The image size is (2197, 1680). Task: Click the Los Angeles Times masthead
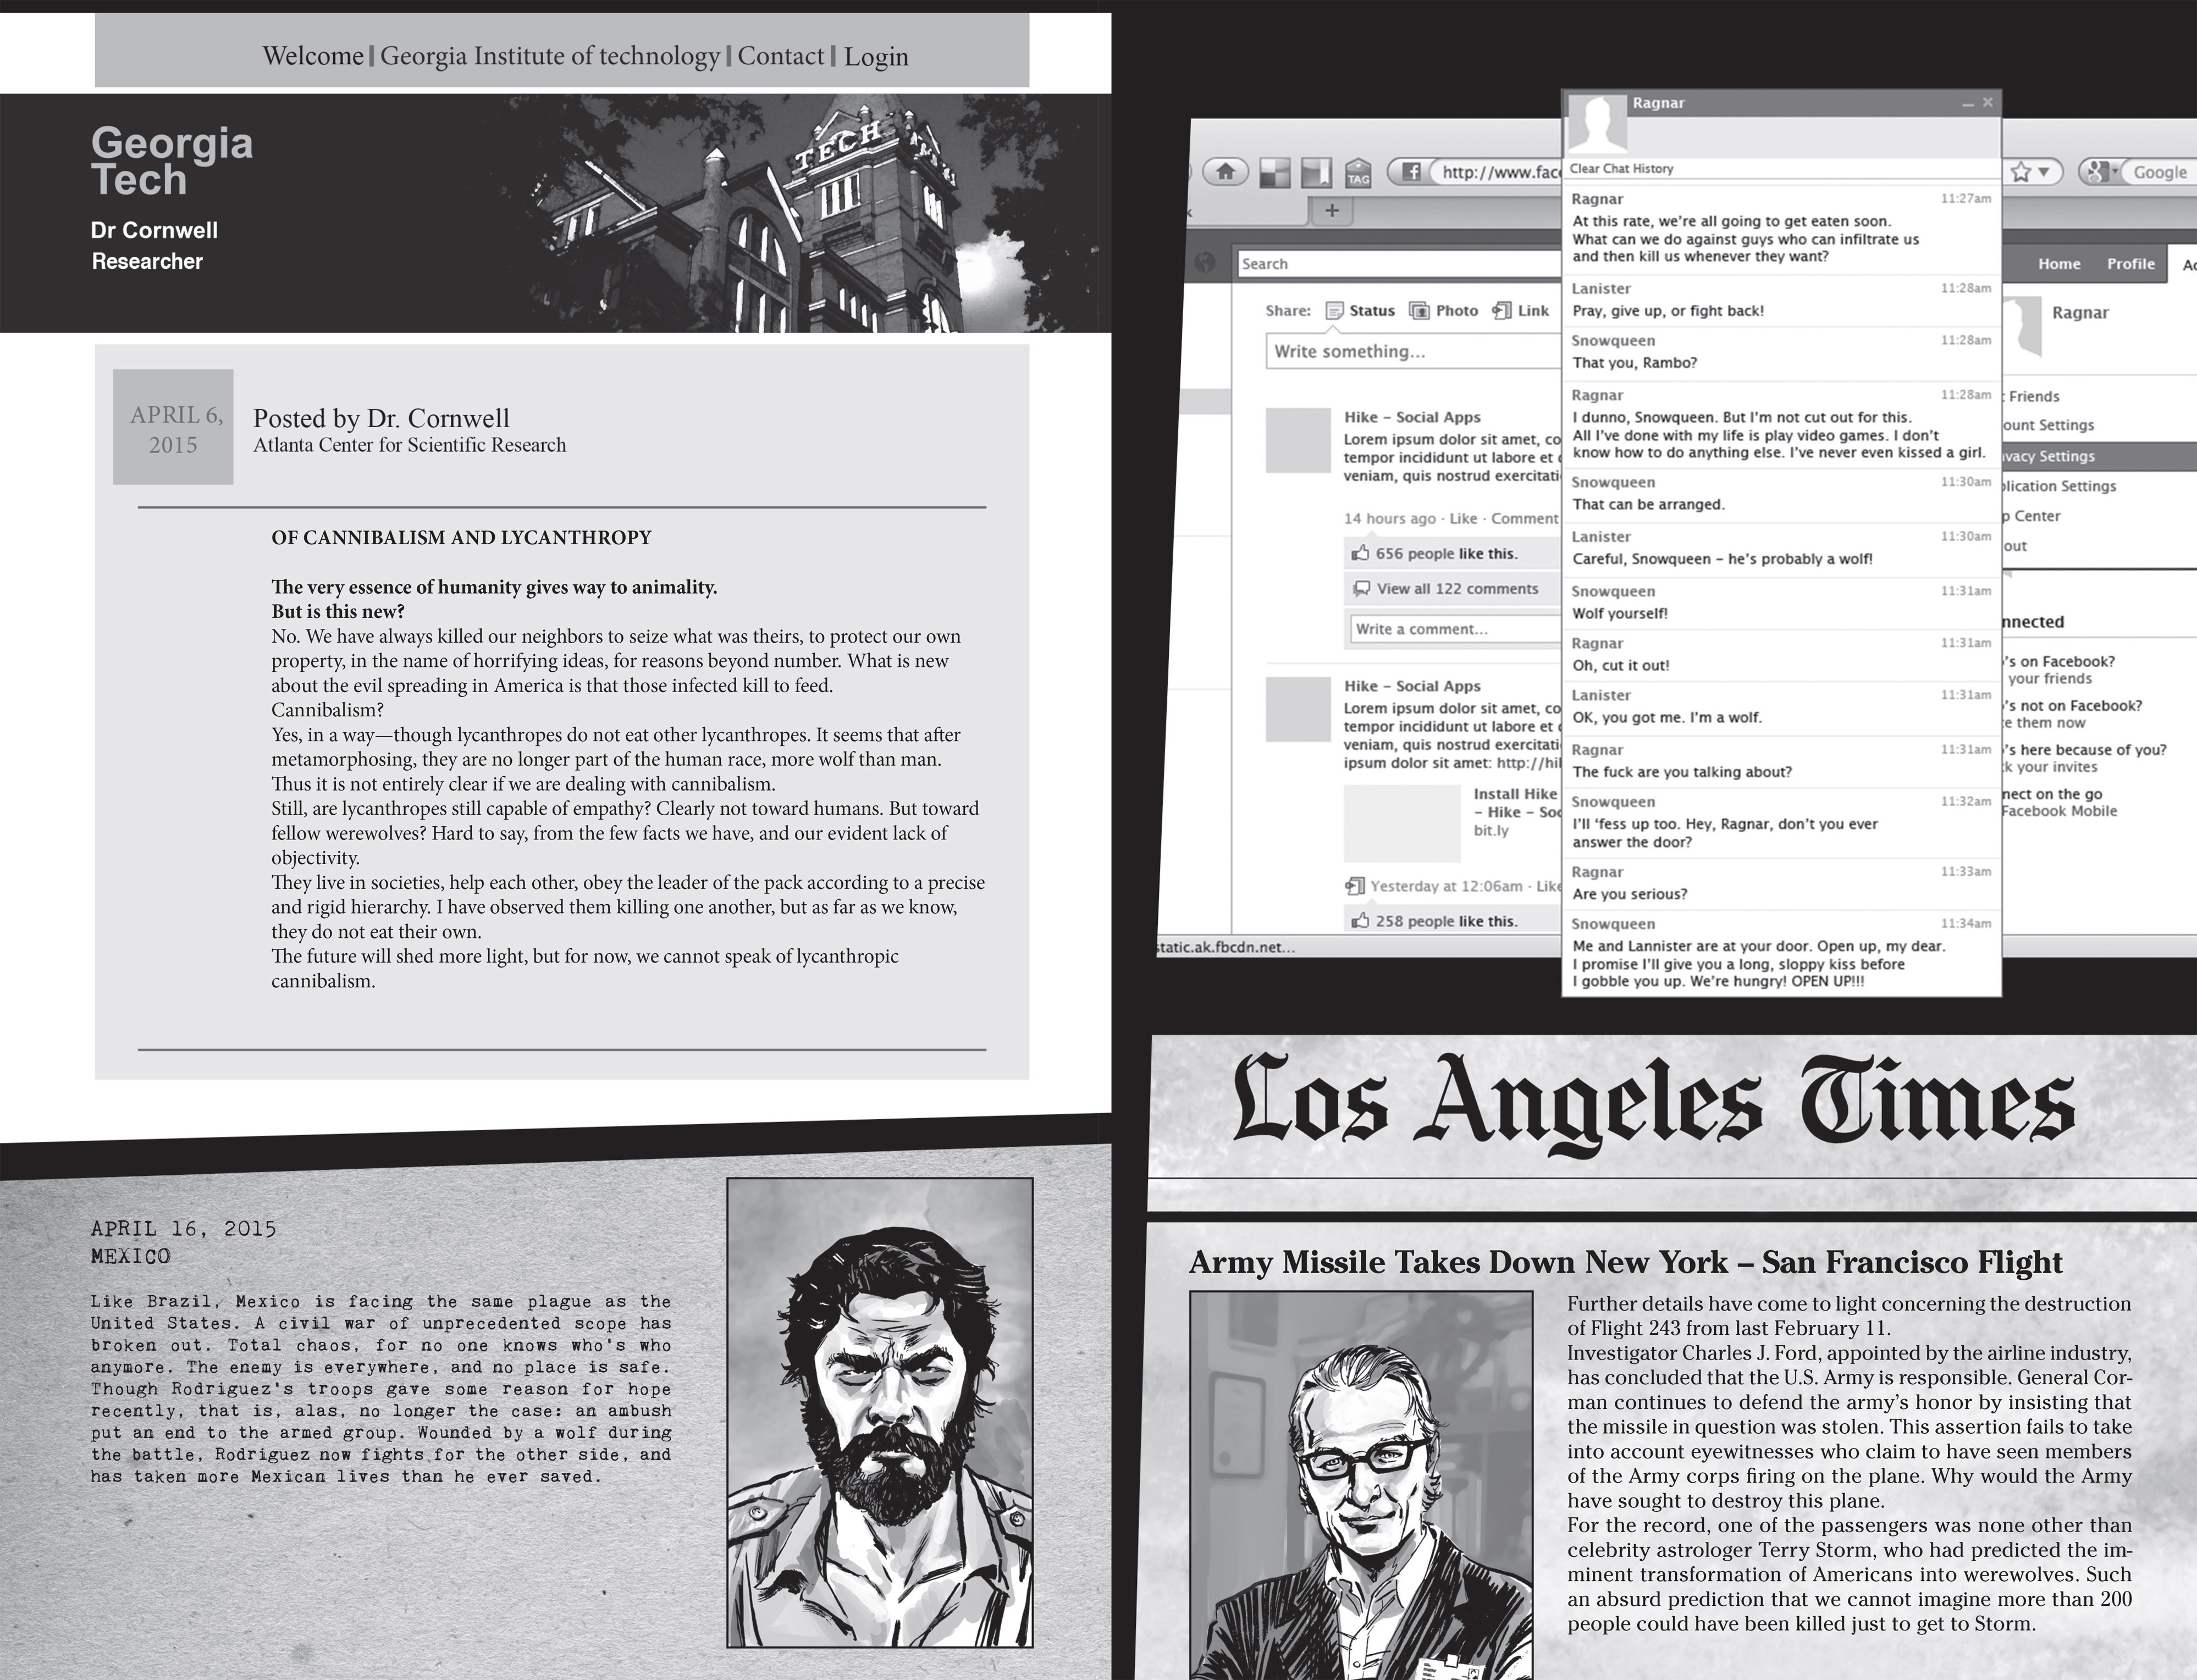pos(1654,1106)
